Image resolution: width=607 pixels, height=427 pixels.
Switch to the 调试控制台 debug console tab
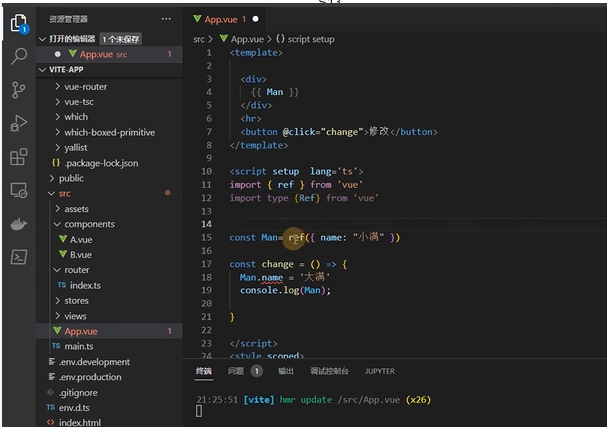(329, 371)
